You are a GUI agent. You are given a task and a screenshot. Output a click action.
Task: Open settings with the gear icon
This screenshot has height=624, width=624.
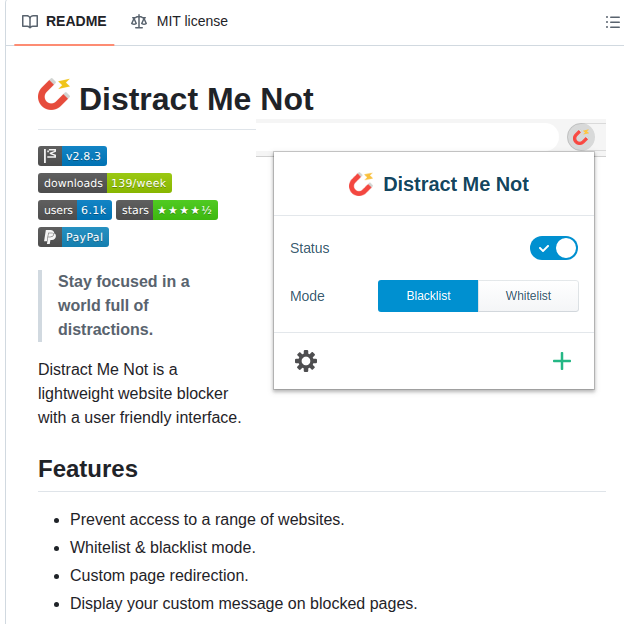pos(306,361)
